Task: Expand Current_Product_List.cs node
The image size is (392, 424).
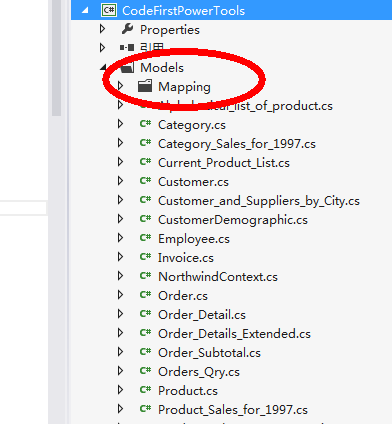Action: (121, 162)
